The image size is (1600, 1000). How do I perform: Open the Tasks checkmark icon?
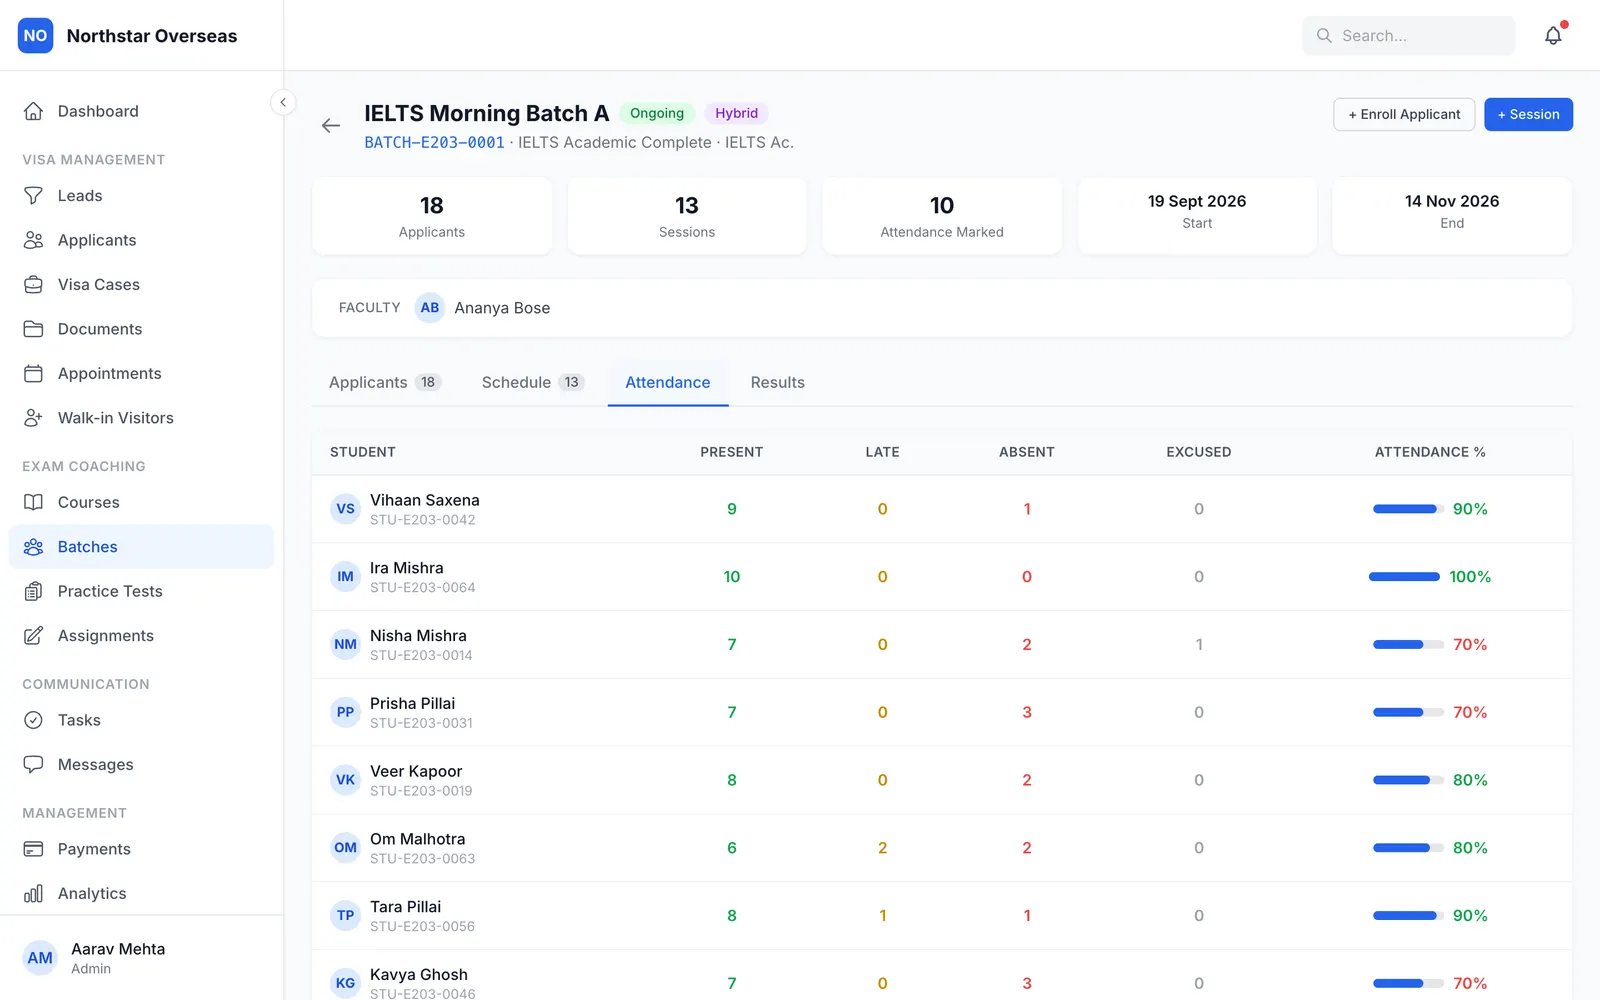coord(33,720)
